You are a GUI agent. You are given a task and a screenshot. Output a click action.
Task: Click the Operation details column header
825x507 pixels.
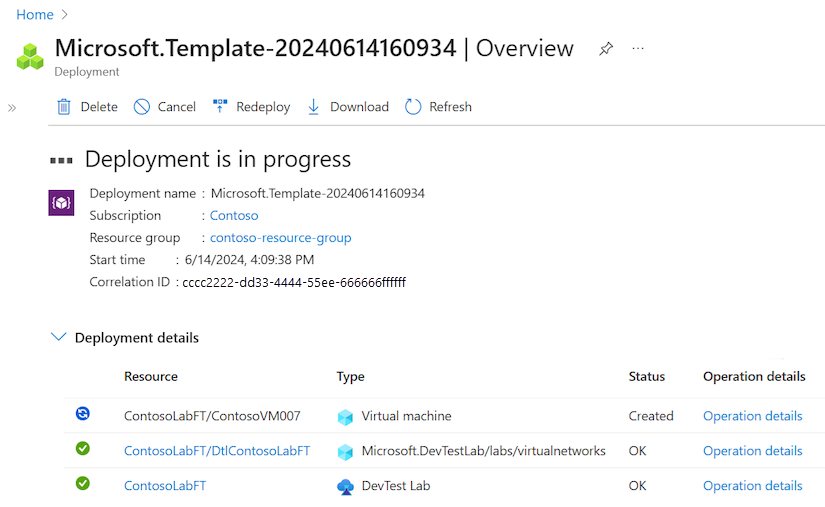pos(754,377)
